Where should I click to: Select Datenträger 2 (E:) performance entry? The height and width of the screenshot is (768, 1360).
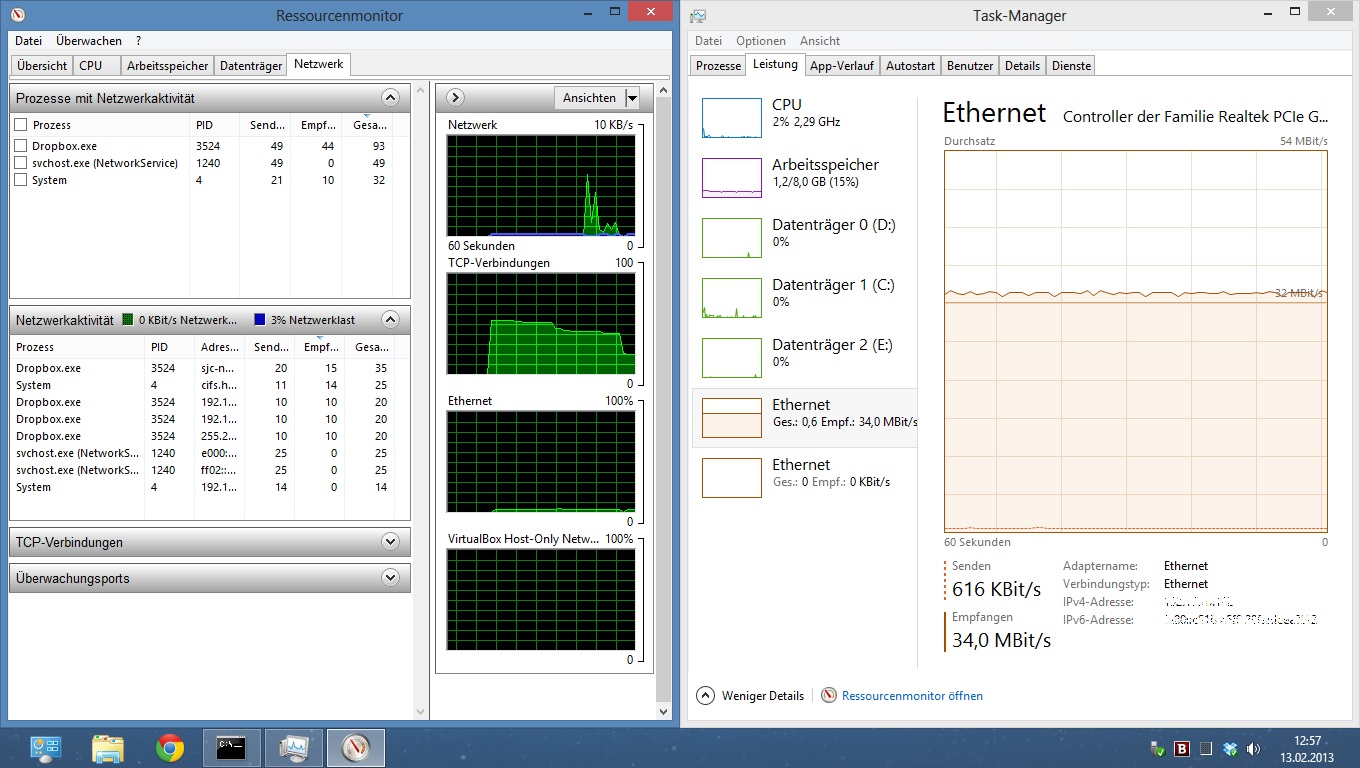(x=804, y=358)
